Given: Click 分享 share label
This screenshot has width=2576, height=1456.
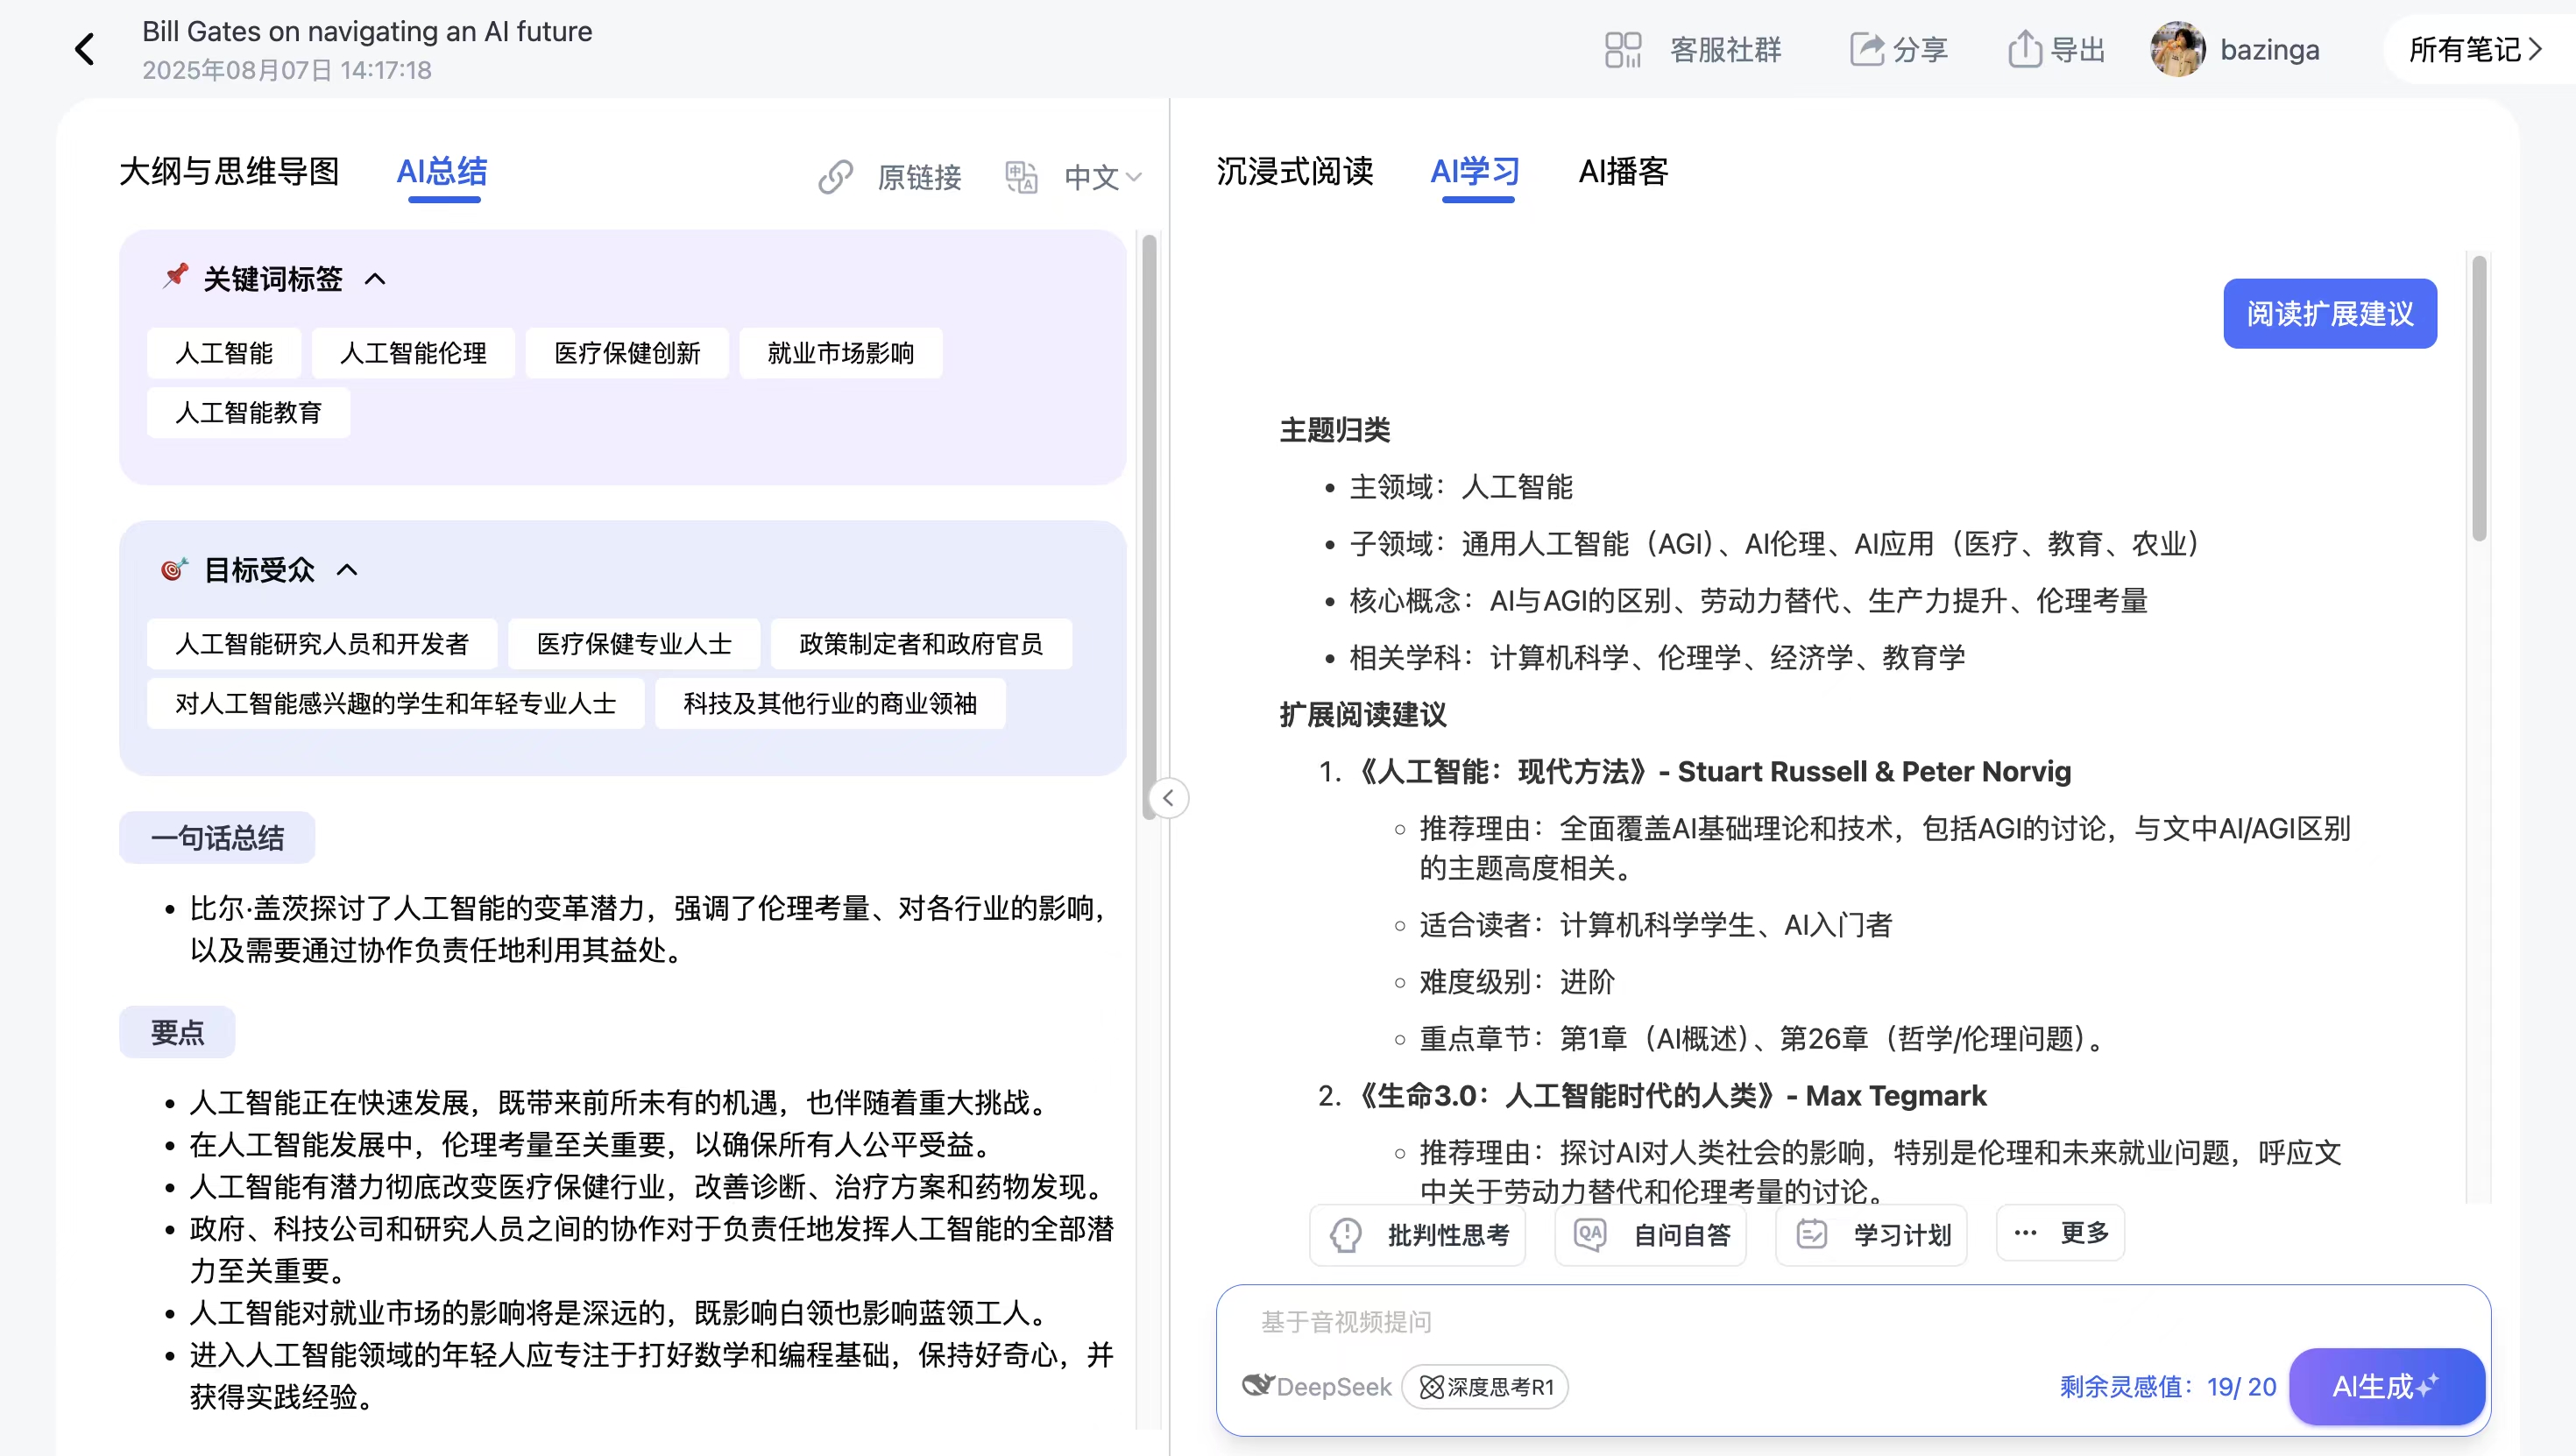Looking at the screenshot, I should [1920, 49].
